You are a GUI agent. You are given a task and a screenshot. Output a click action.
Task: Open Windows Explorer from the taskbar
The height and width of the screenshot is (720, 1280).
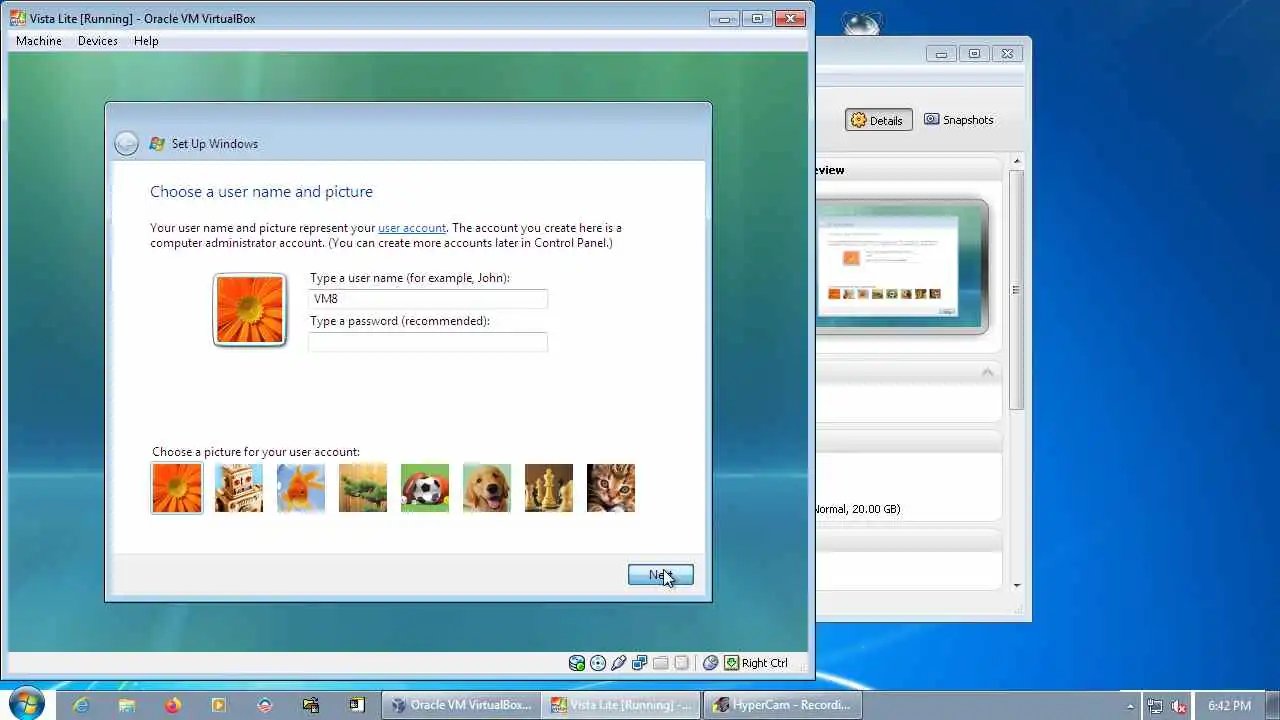coord(127,705)
